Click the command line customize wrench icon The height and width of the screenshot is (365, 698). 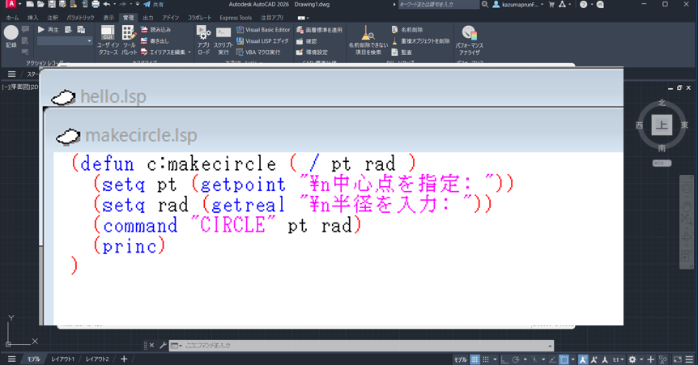tap(162, 345)
